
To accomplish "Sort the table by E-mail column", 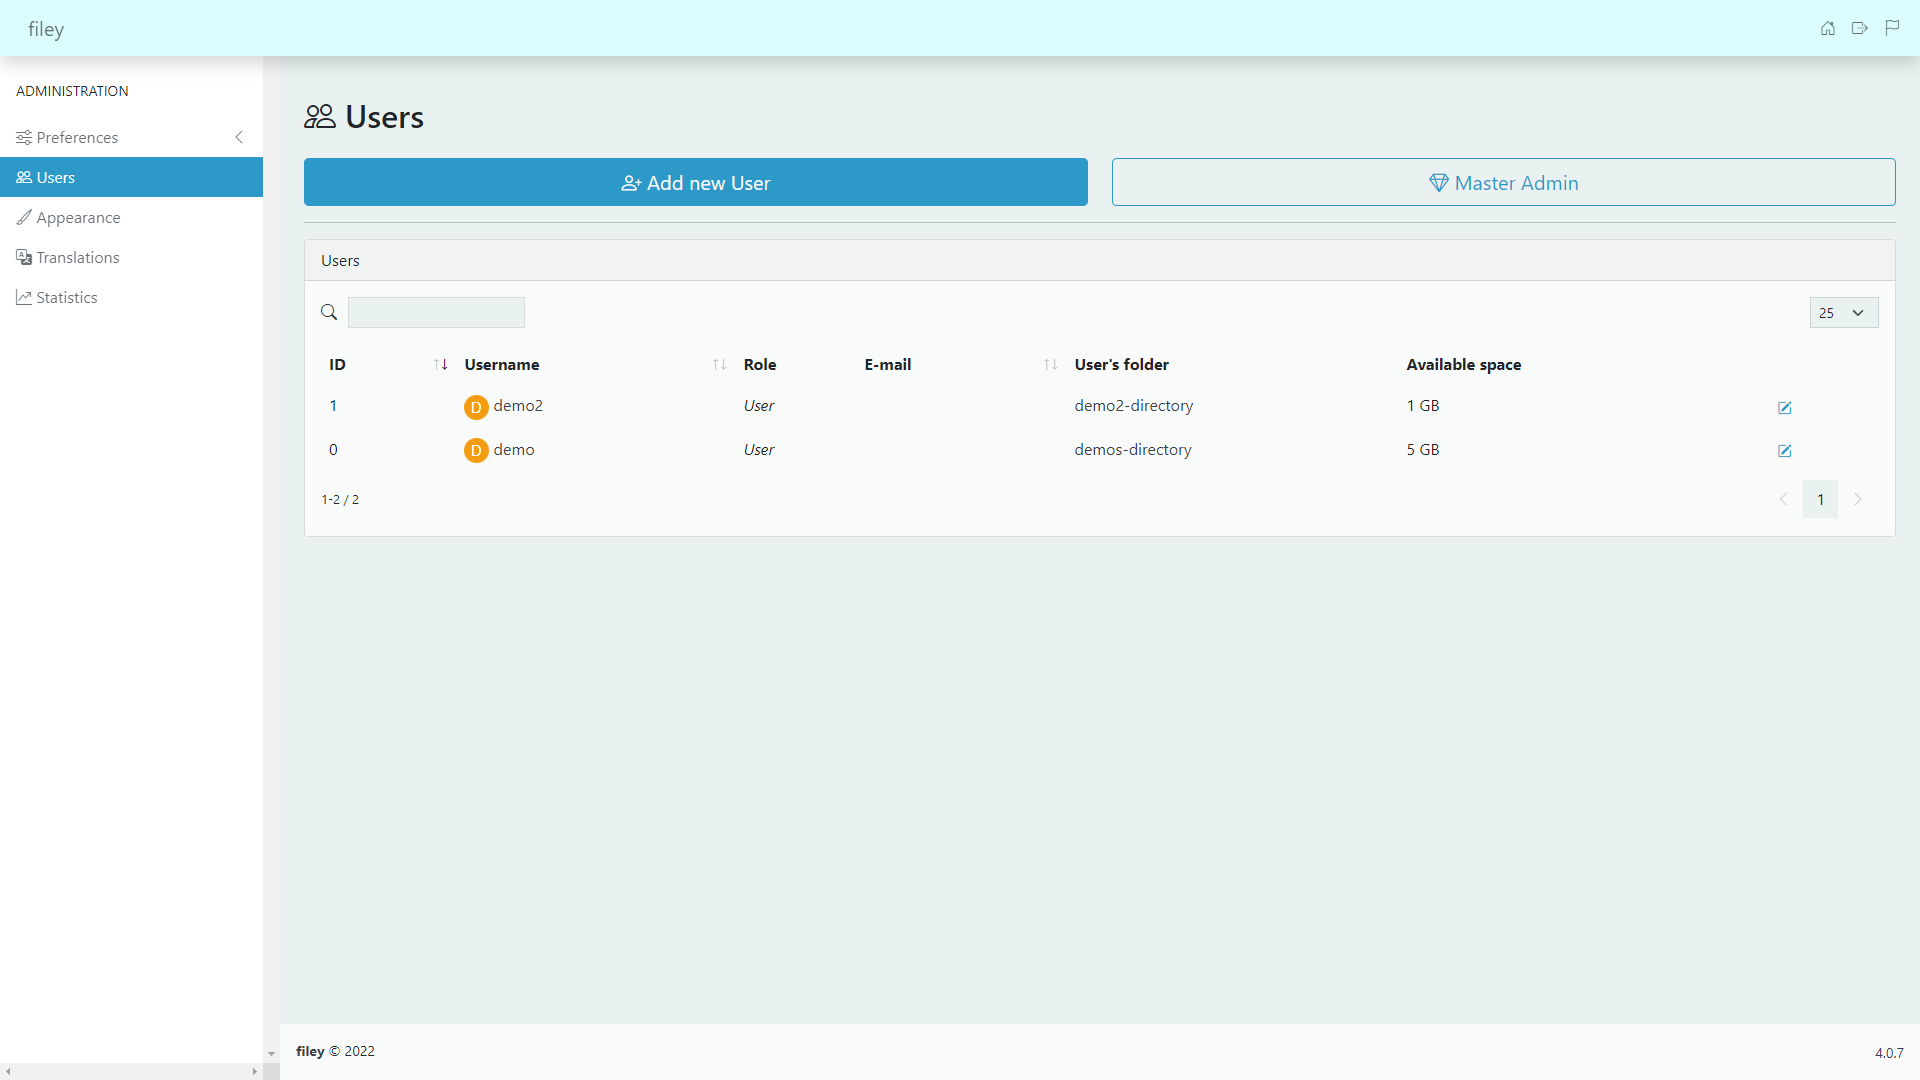I will pyautogui.click(x=1050, y=365).
